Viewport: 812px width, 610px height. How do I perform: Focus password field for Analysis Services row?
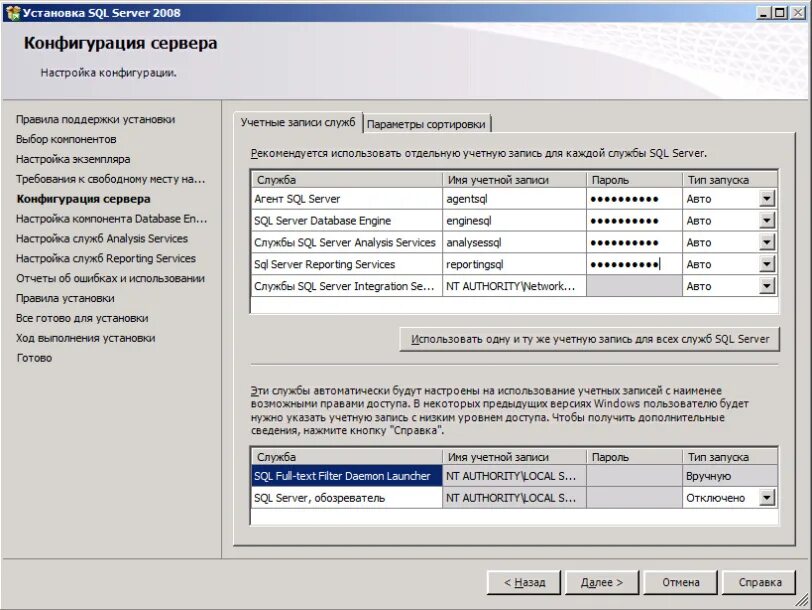pos(634,242)
